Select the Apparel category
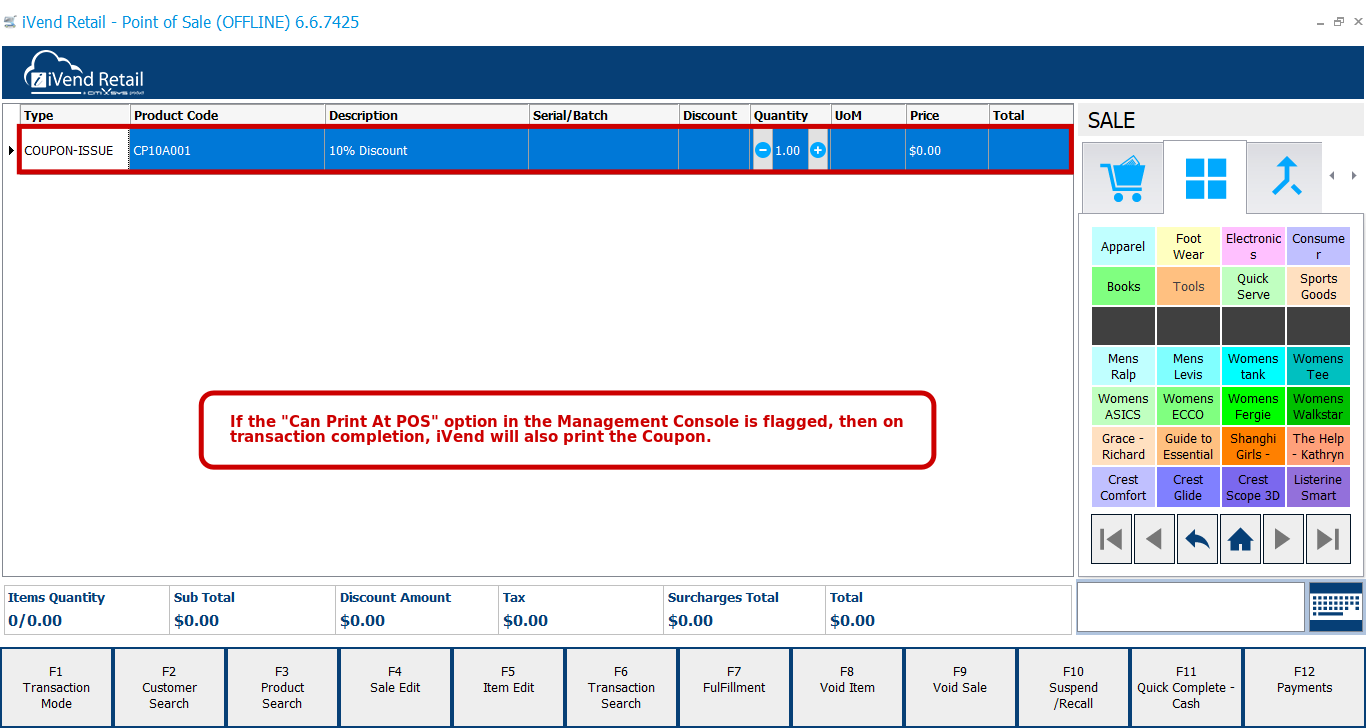 pos(1123,246)
